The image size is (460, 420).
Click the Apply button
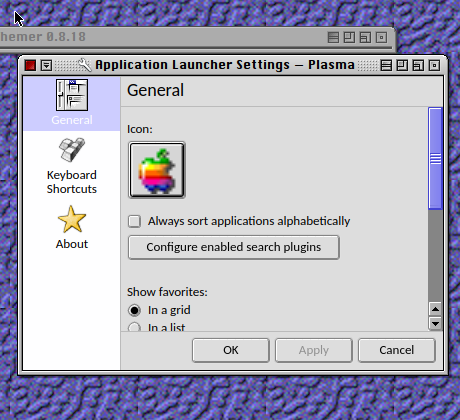point(314,350)
